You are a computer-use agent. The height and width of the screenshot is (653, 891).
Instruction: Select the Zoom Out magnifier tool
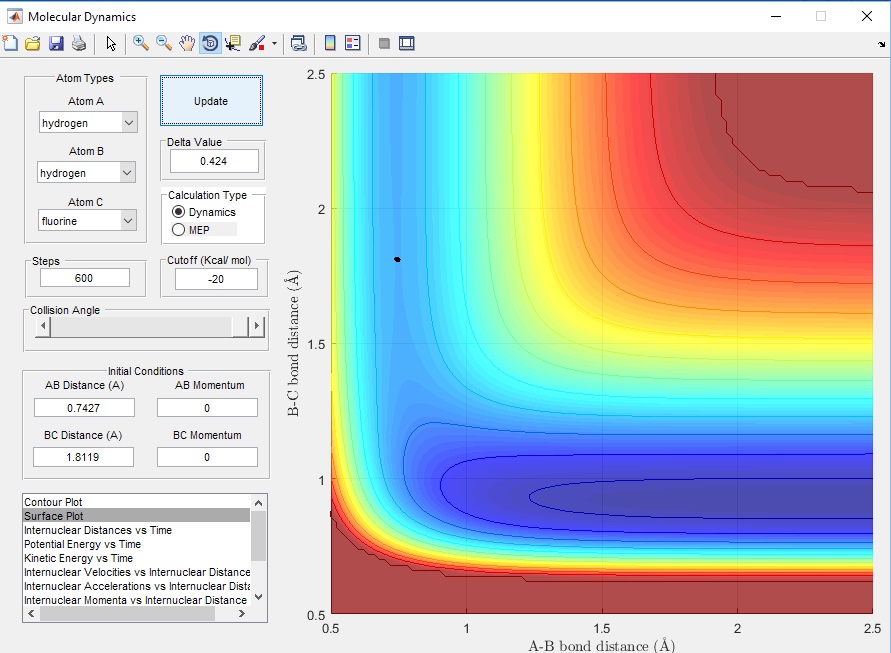tap(164, 43)
